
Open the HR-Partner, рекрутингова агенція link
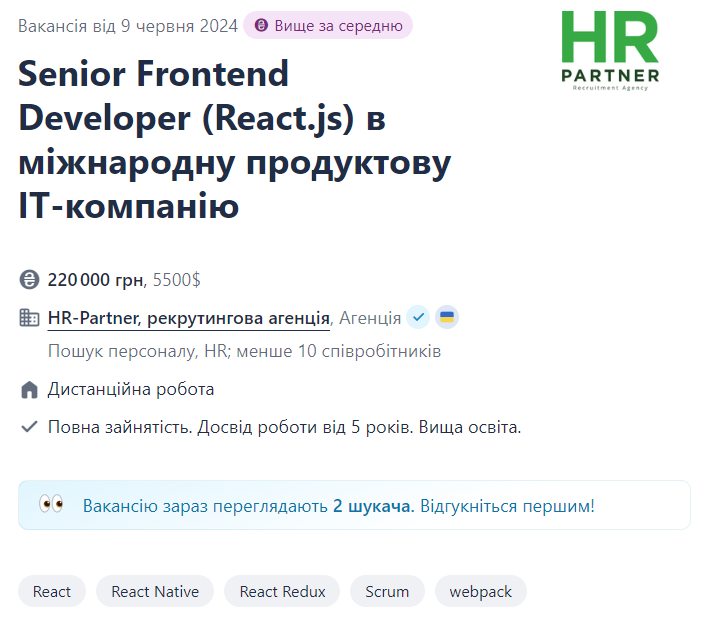[189, 318]
